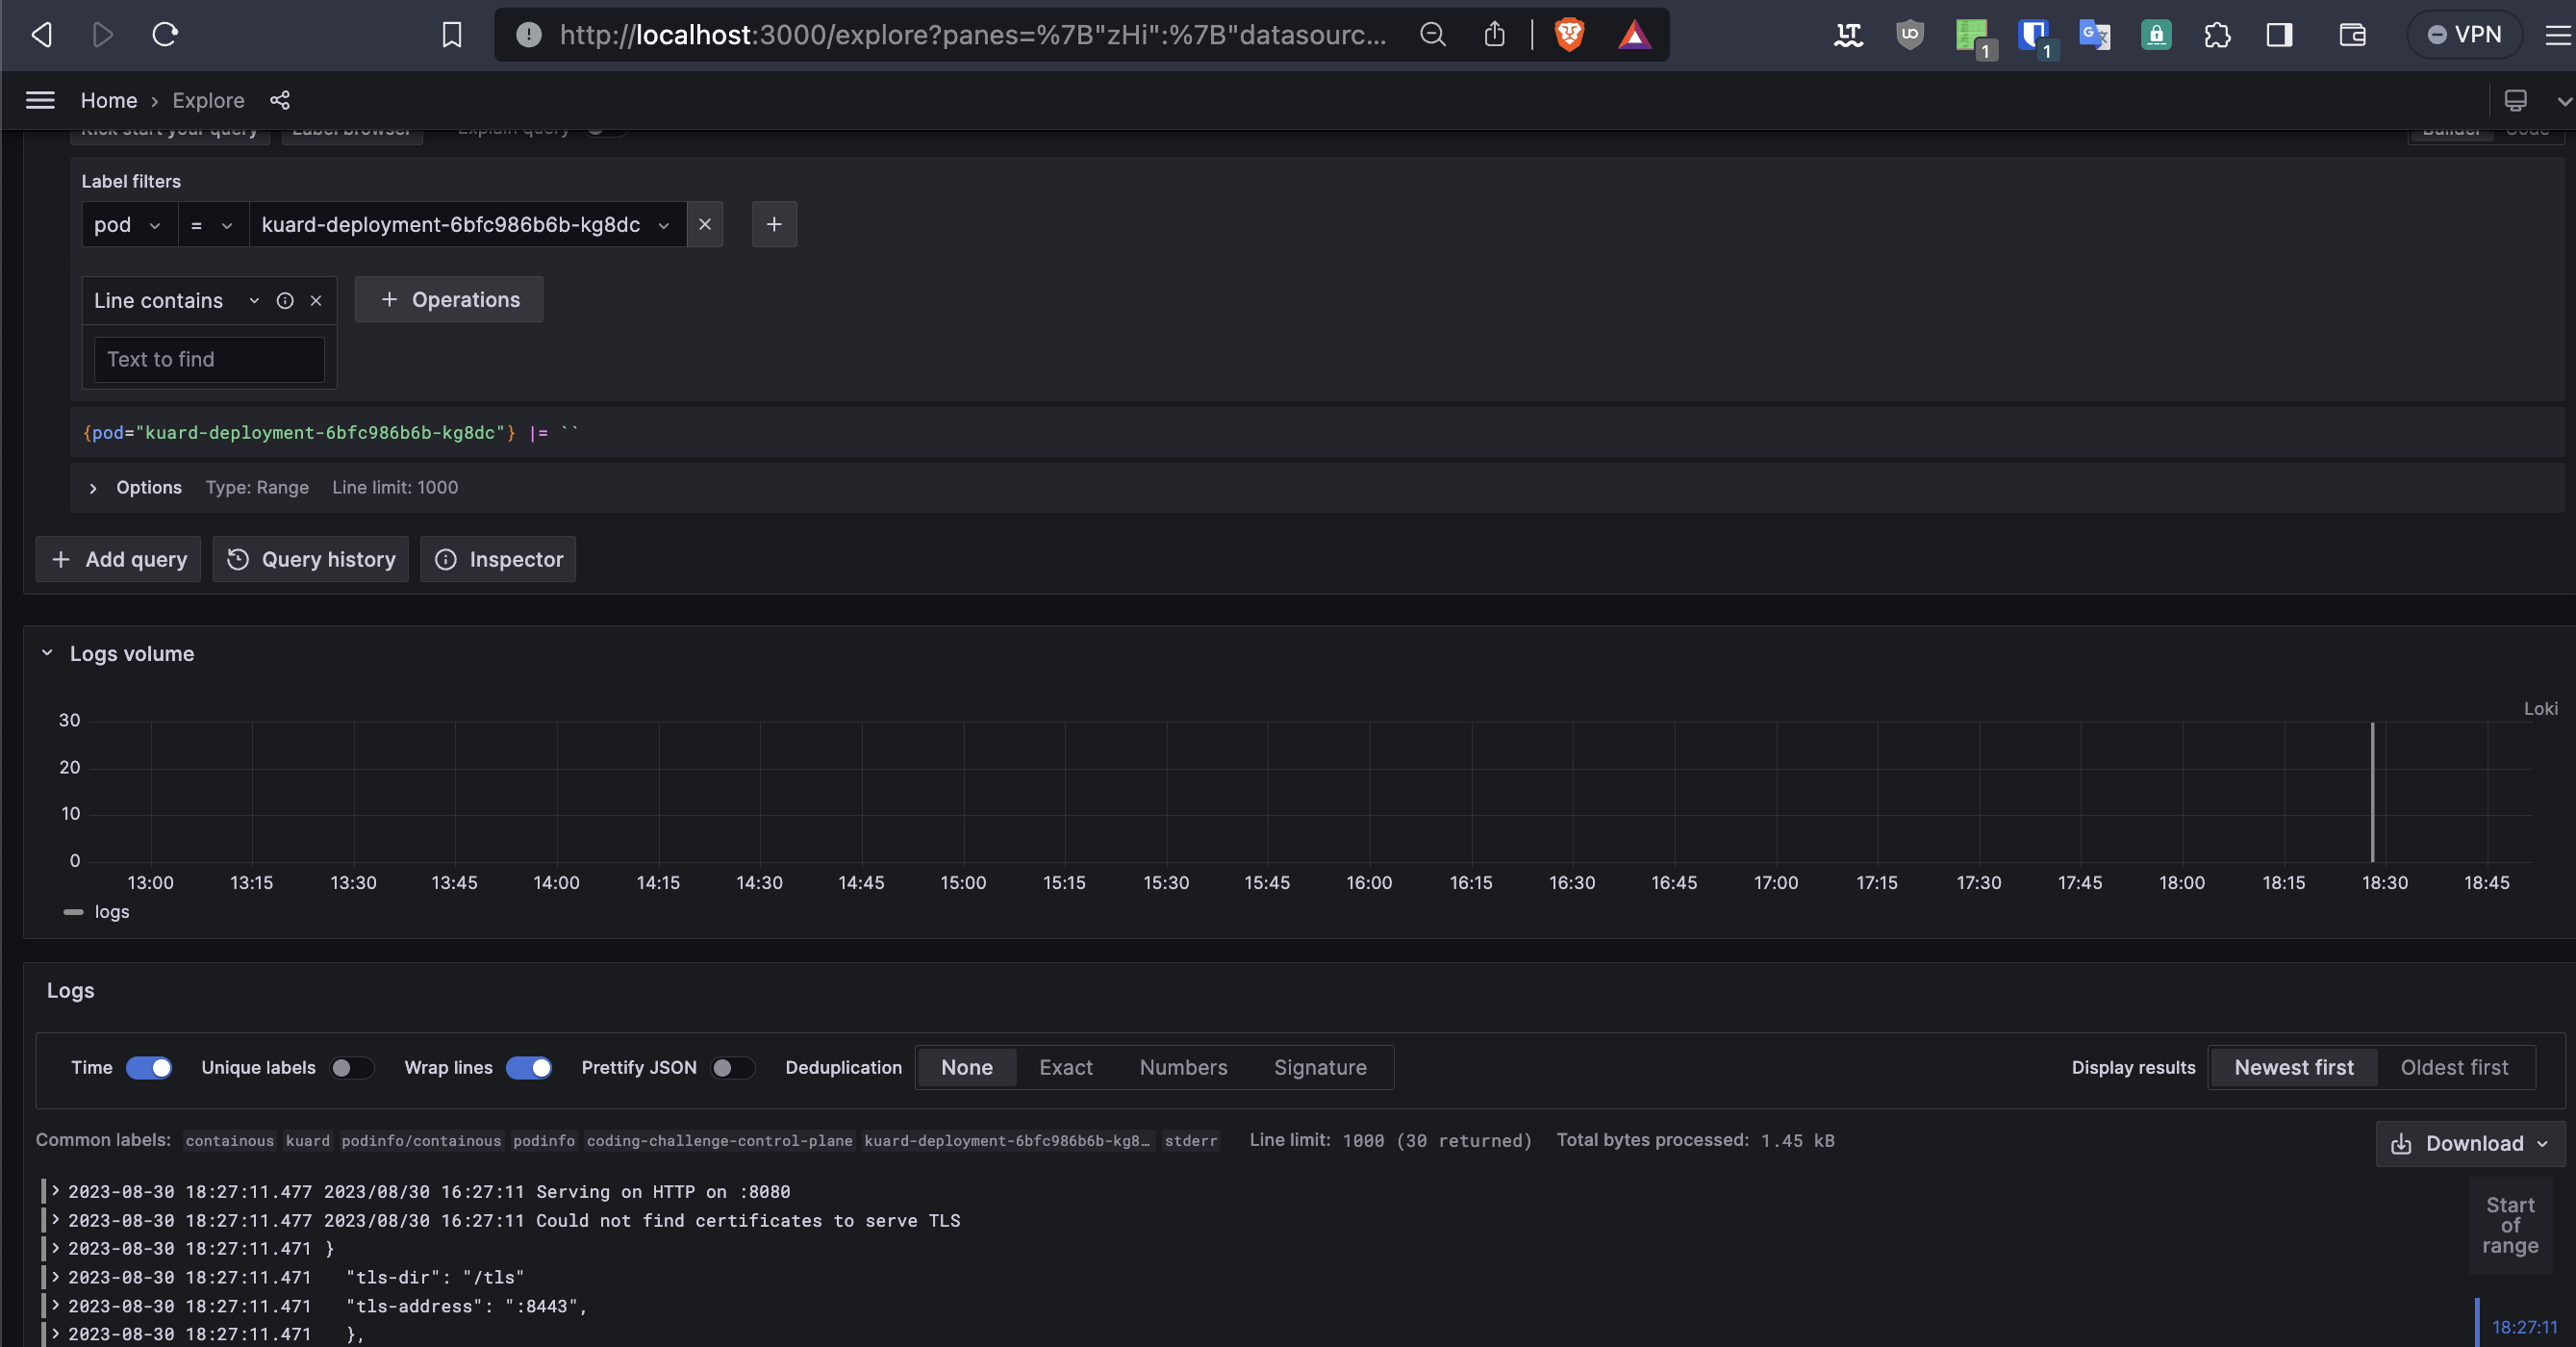The height and width of the screenshot is (1347, 2576).
Task: Click the Operations button
Action: coord(449,299)
